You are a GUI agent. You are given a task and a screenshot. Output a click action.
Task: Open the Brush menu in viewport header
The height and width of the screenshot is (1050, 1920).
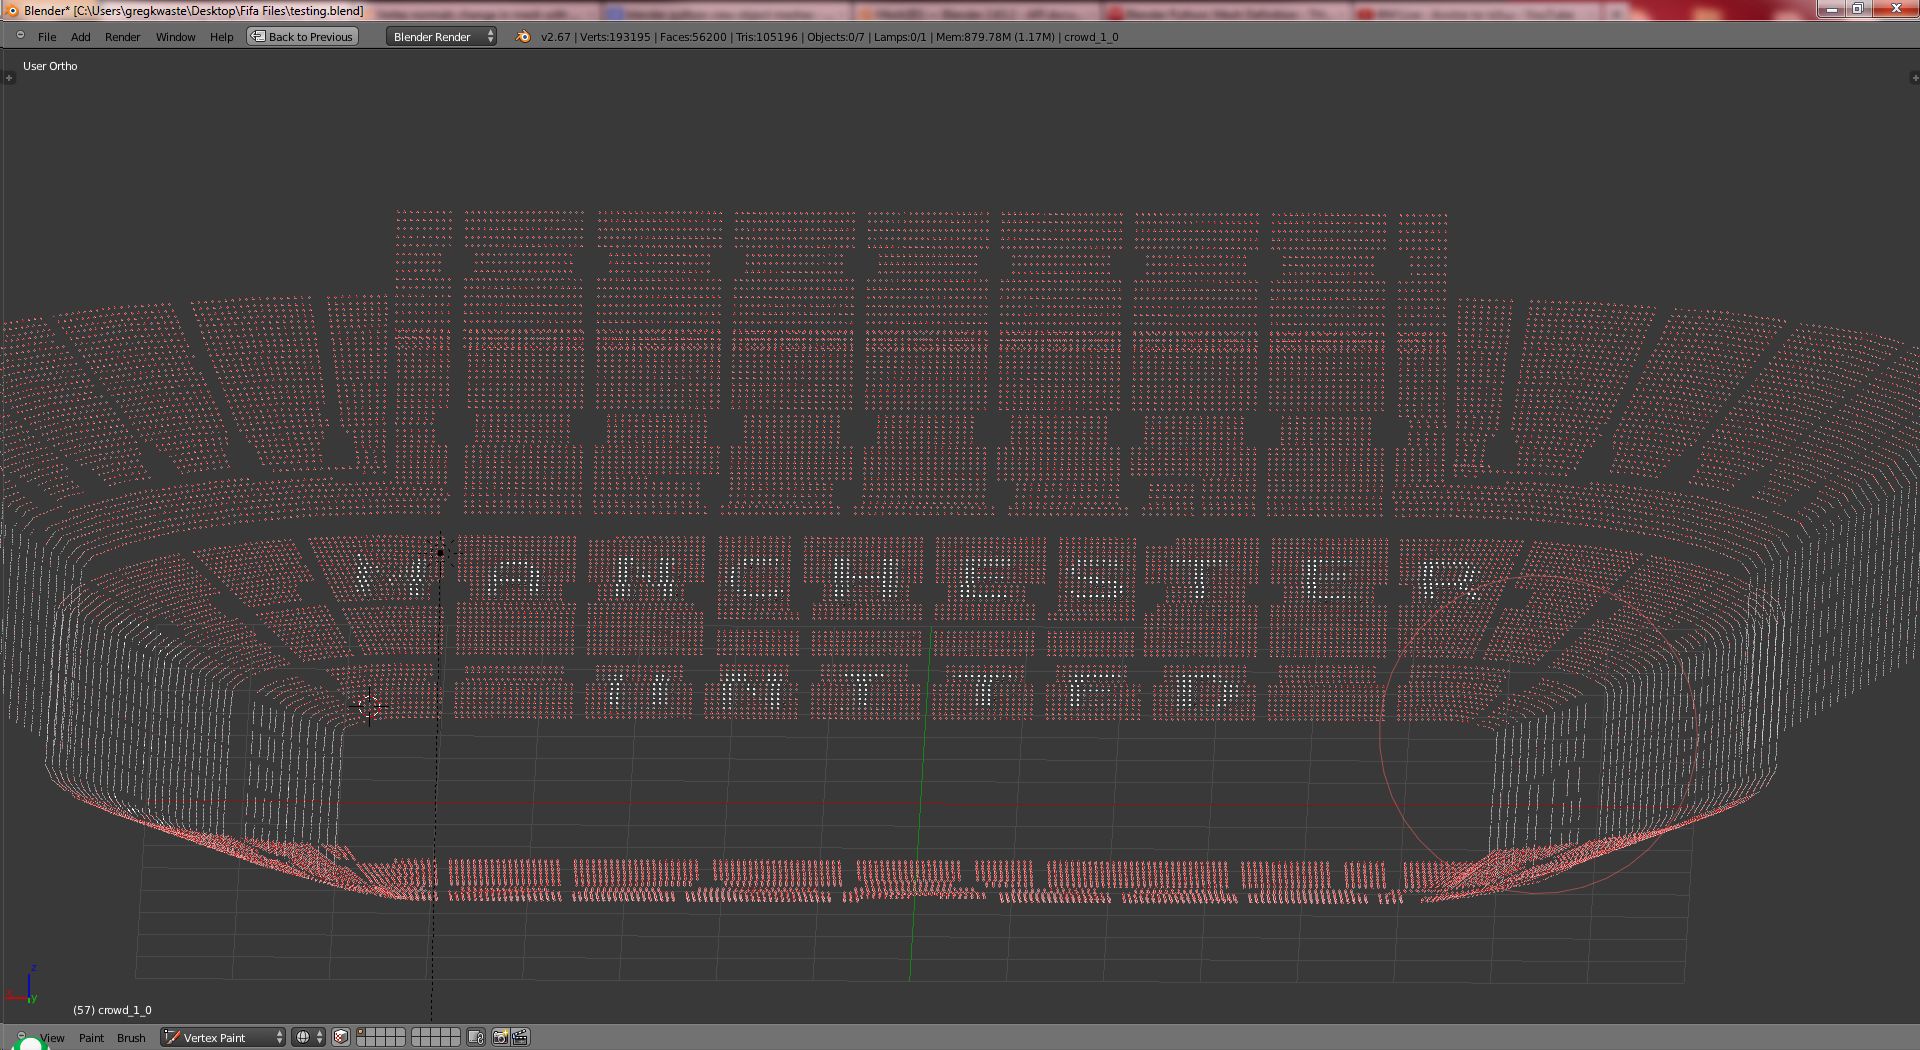click(131, 1038)
